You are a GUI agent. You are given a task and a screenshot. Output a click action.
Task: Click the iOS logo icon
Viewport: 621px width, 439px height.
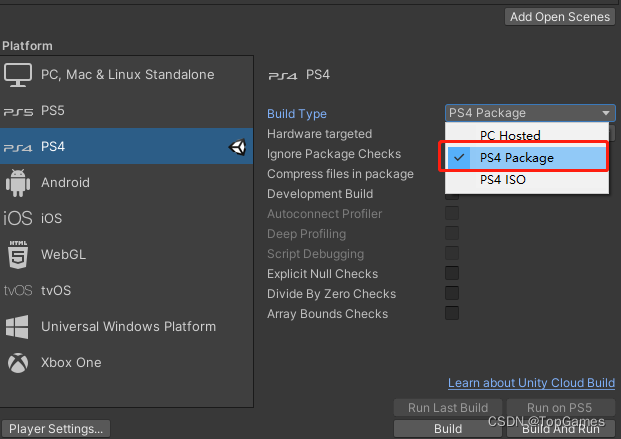[18, 218]
